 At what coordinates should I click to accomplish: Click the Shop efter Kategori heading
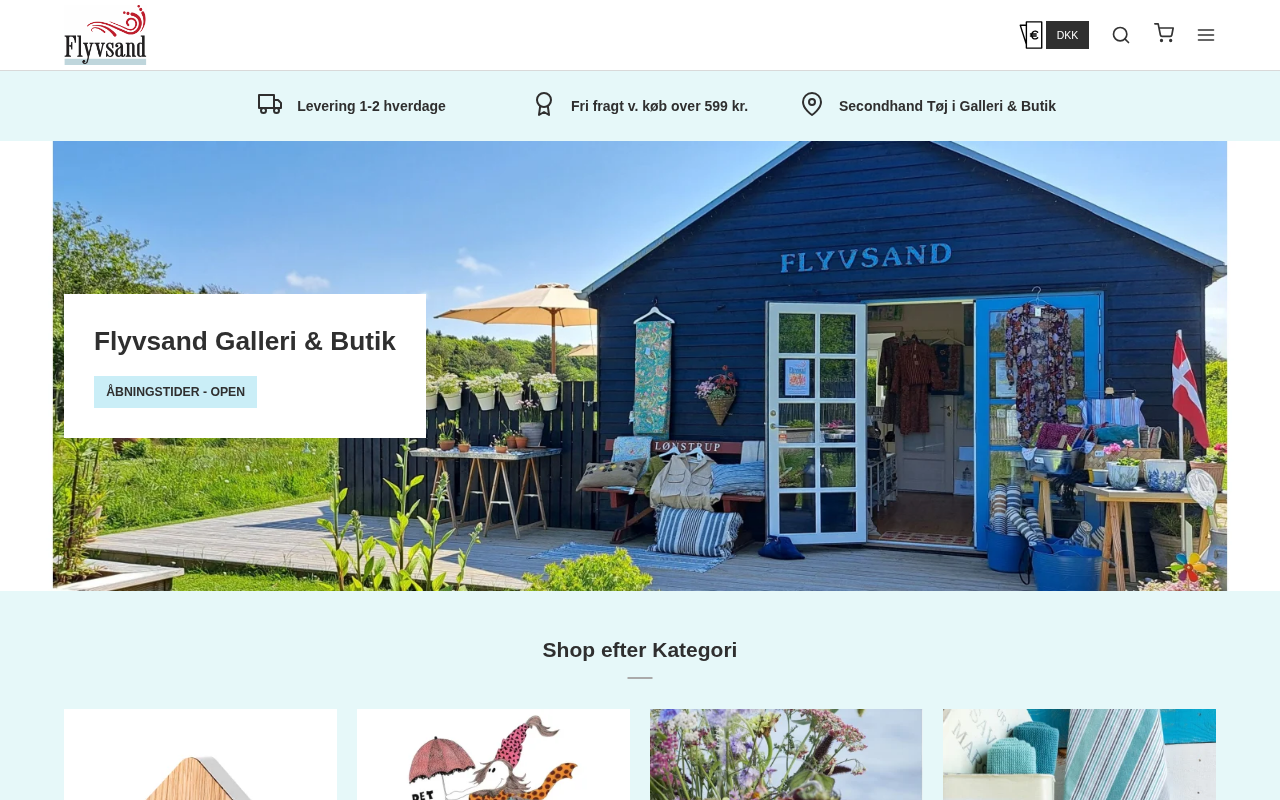point(640,650)
